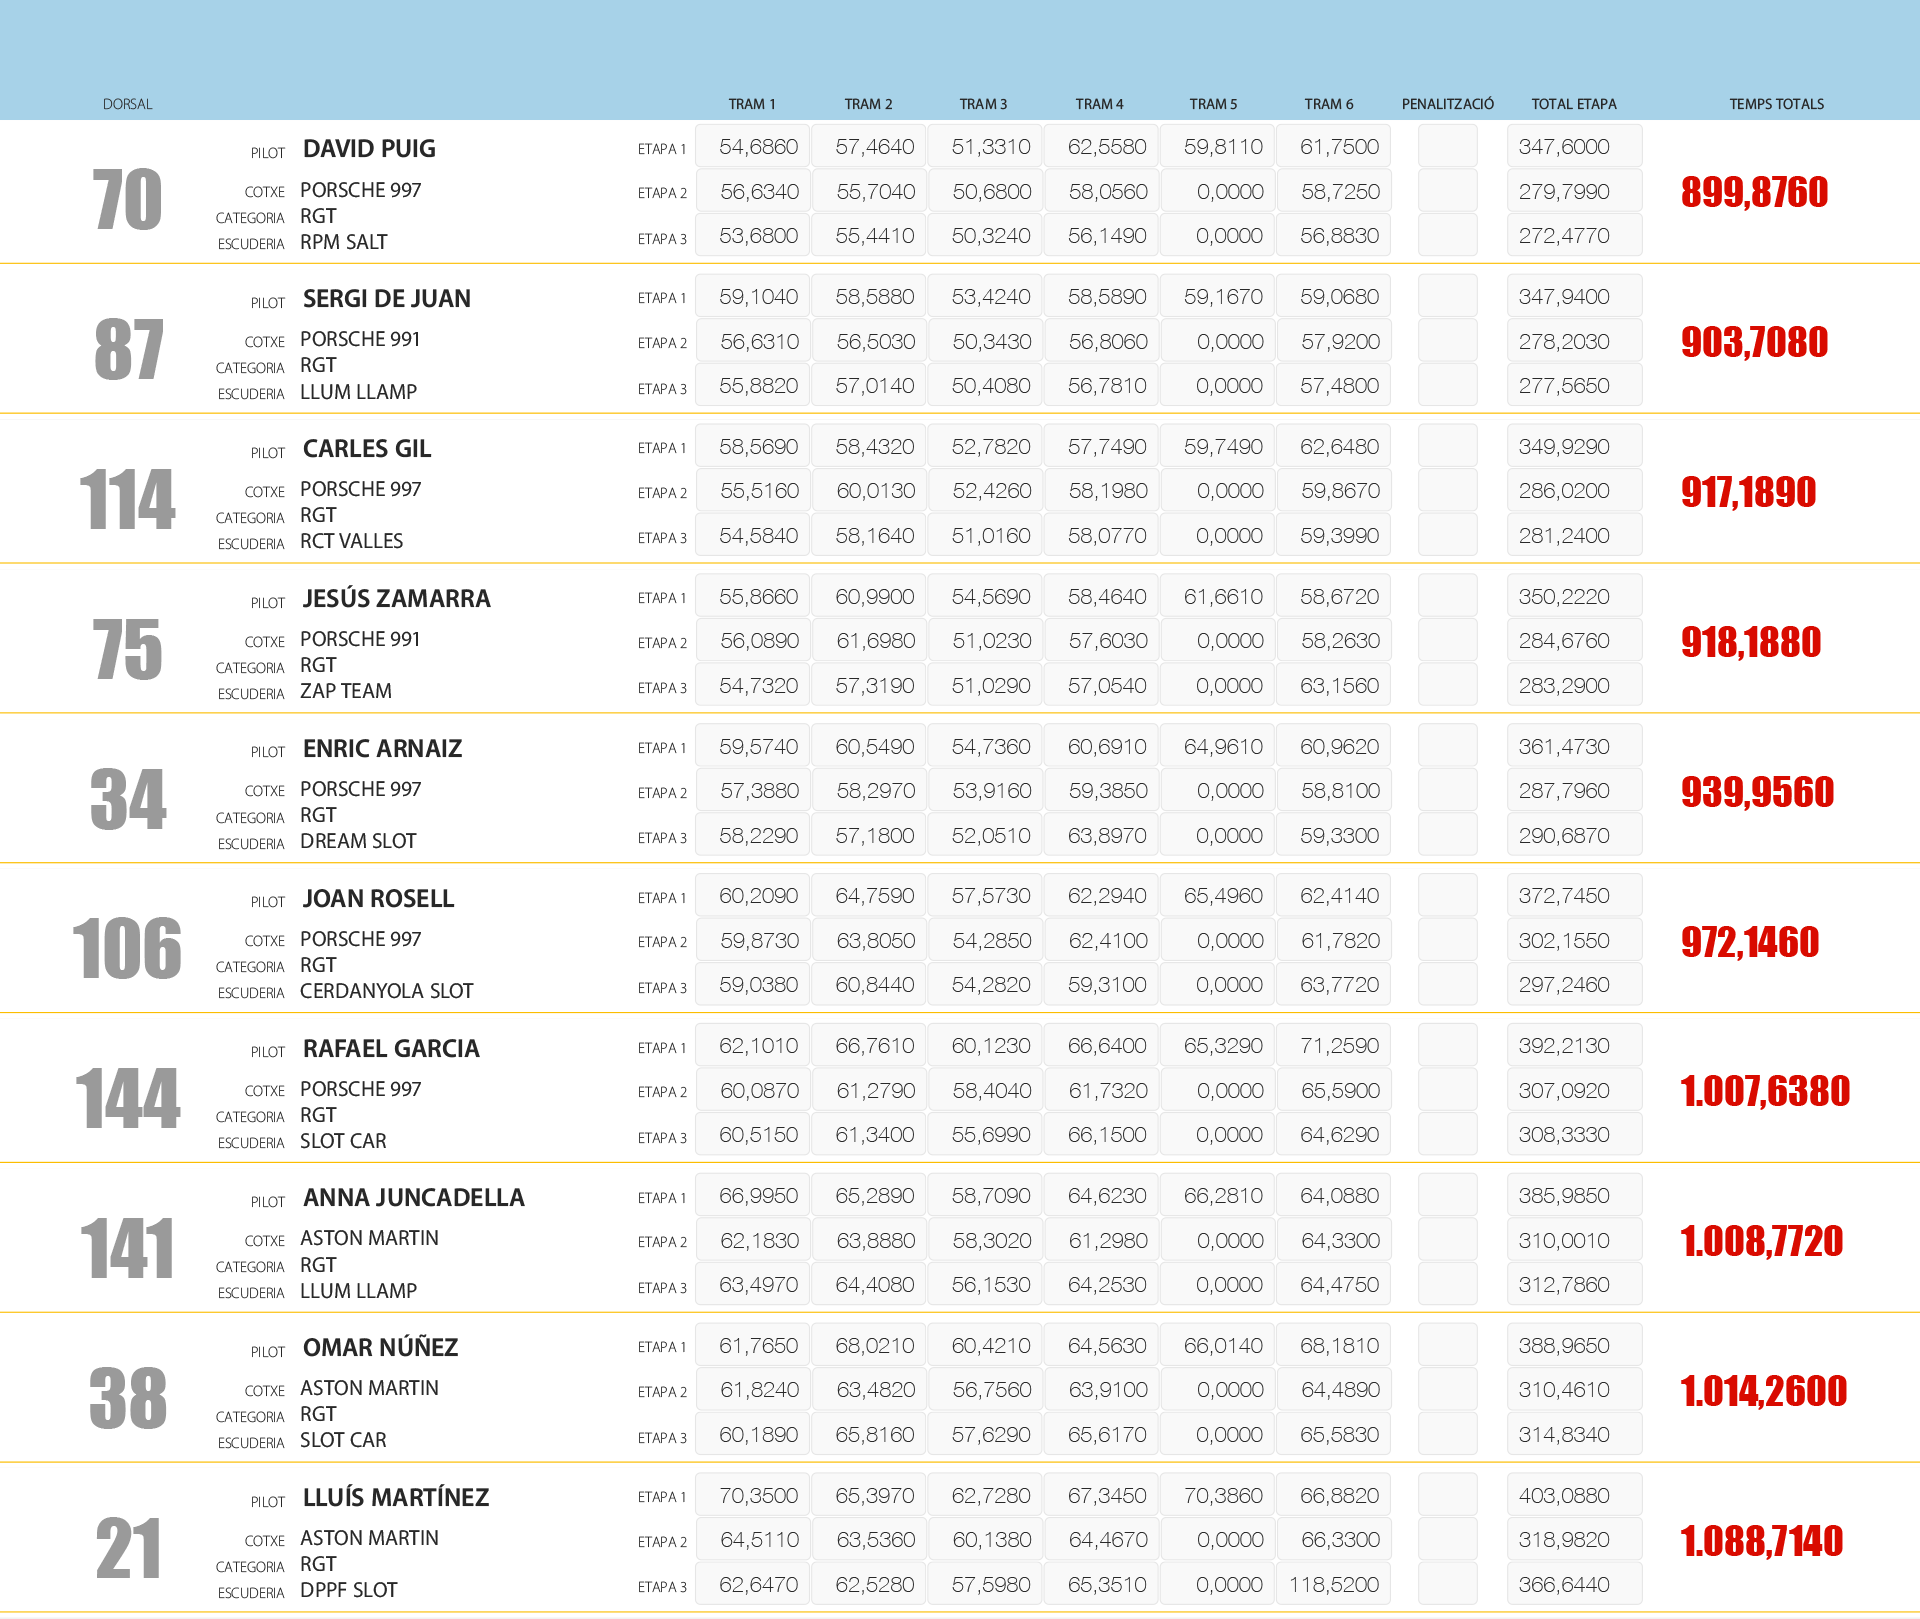Click the PENALITZACIÓ column header
This screenshot has height=1619, width=1920.
click(1447, 104)
